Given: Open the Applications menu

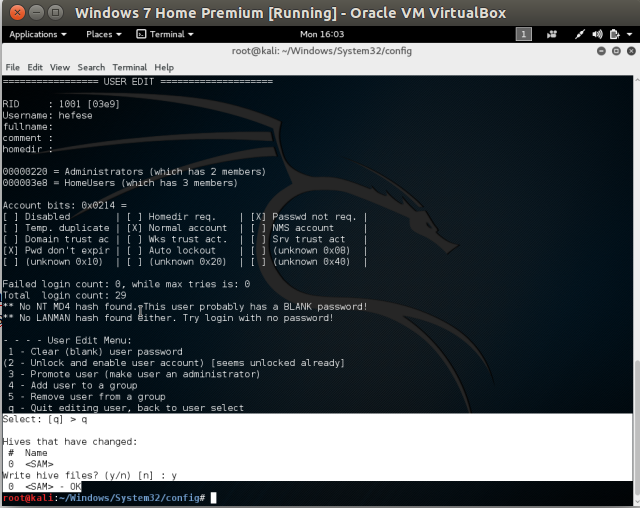Looking at the screenshot, I should (x=38, y=34).
